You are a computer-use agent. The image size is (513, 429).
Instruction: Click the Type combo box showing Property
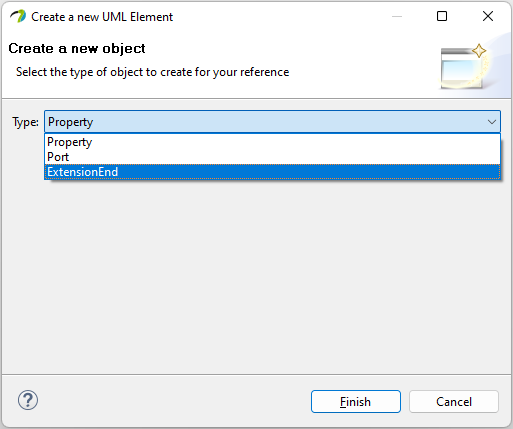point(272,122)
